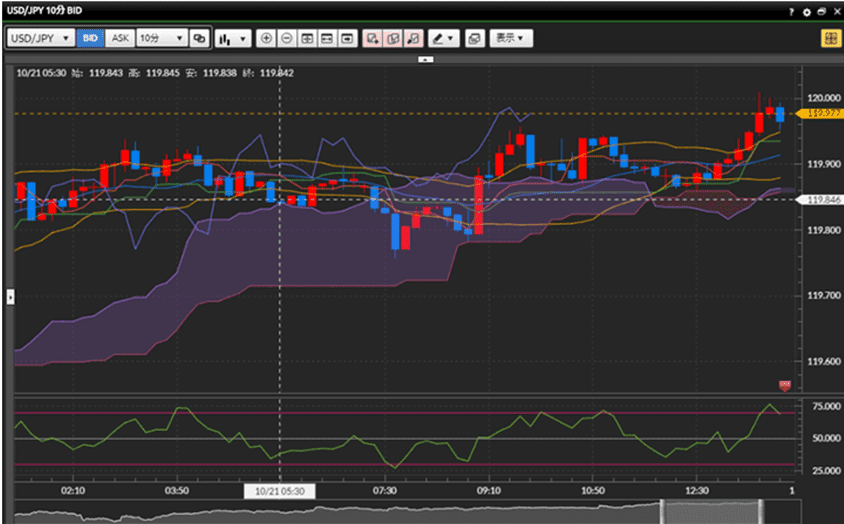Open the USD/JPY currency pair dropdown

click(40, 38)
